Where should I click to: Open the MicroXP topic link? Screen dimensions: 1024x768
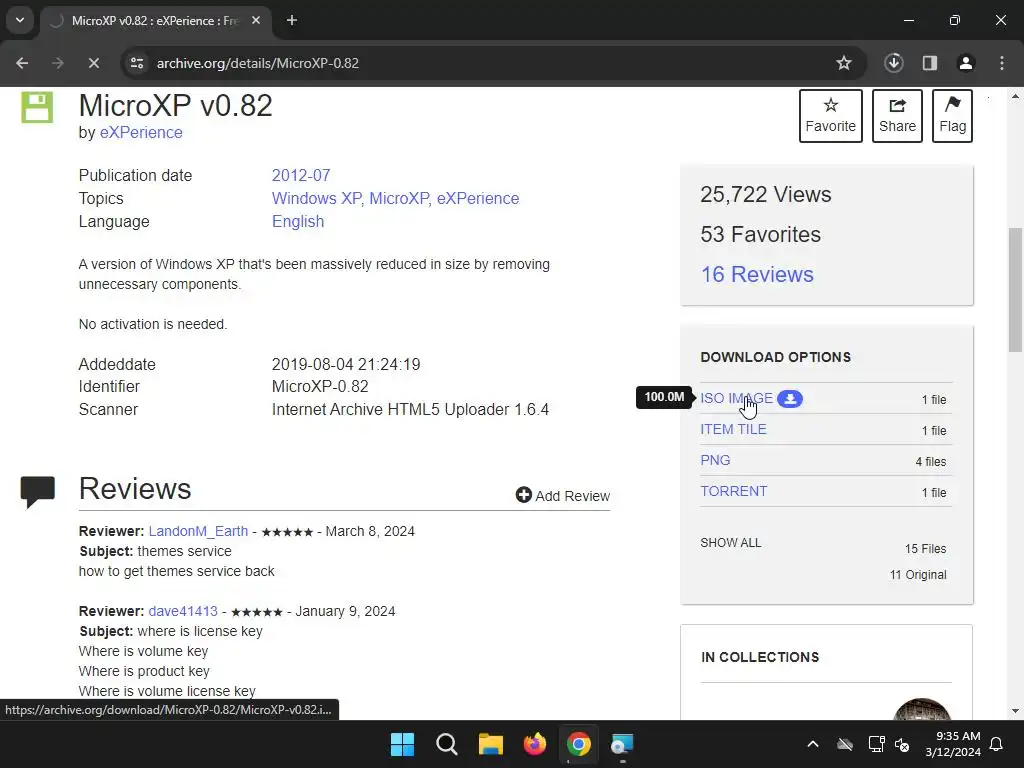399,199
